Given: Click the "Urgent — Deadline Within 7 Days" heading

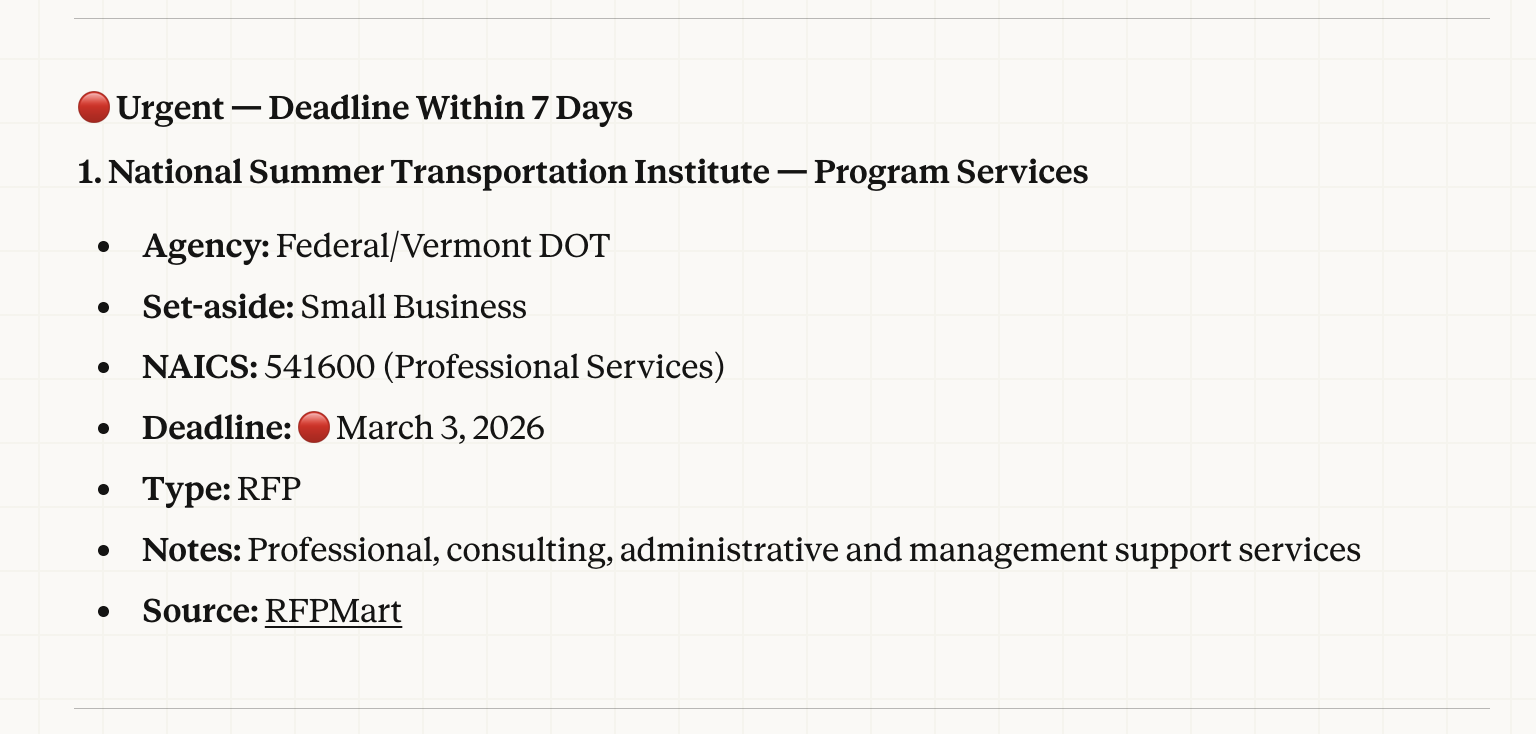Looking at the screenshot, I should pos(374,108).
